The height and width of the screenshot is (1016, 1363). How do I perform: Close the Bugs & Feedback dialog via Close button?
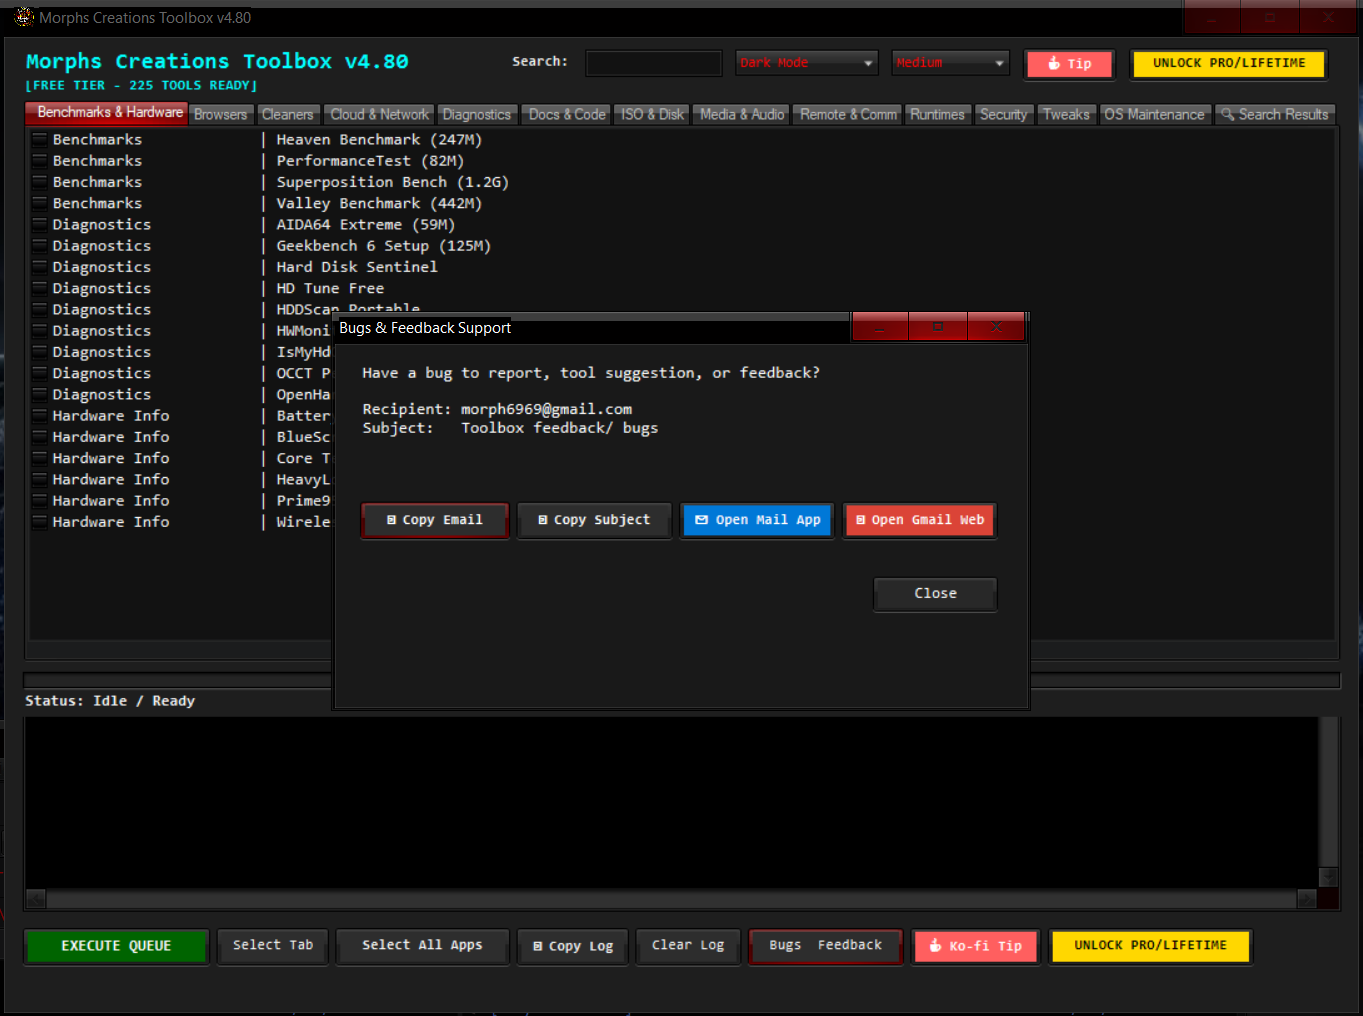click(935, 594)
